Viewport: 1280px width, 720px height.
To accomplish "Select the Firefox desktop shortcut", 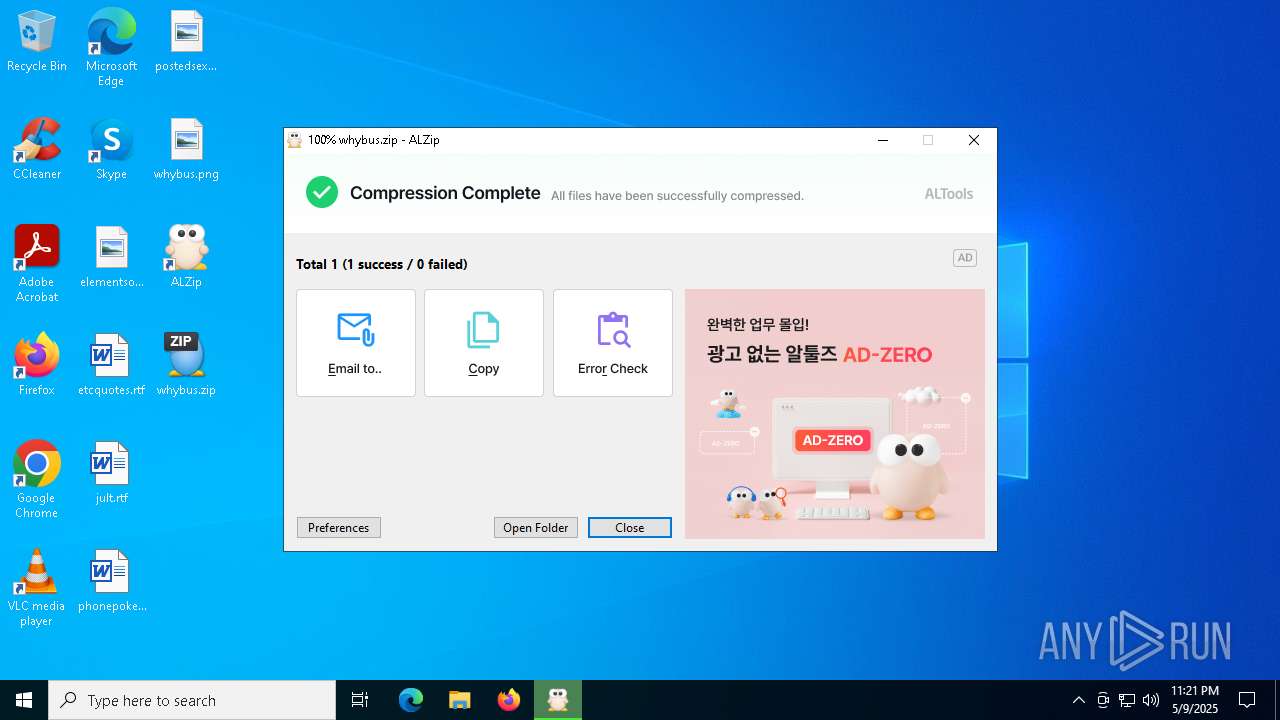I will click(37, 366).
